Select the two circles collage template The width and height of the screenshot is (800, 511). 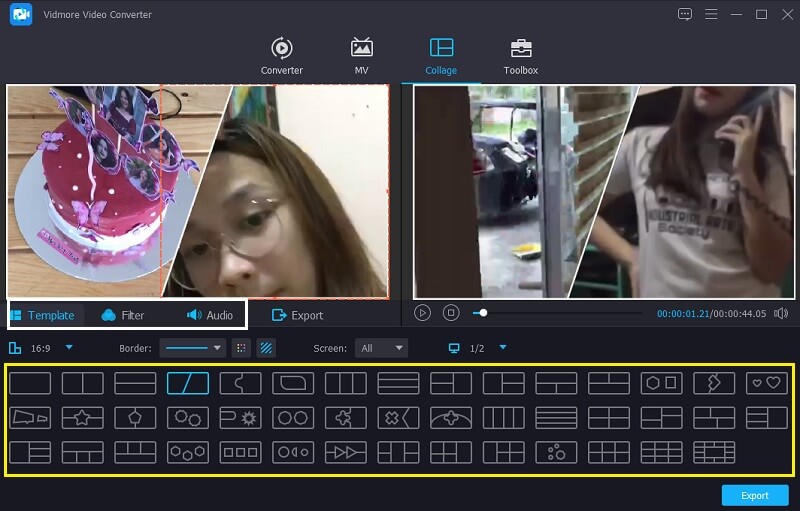coord(293,417)
